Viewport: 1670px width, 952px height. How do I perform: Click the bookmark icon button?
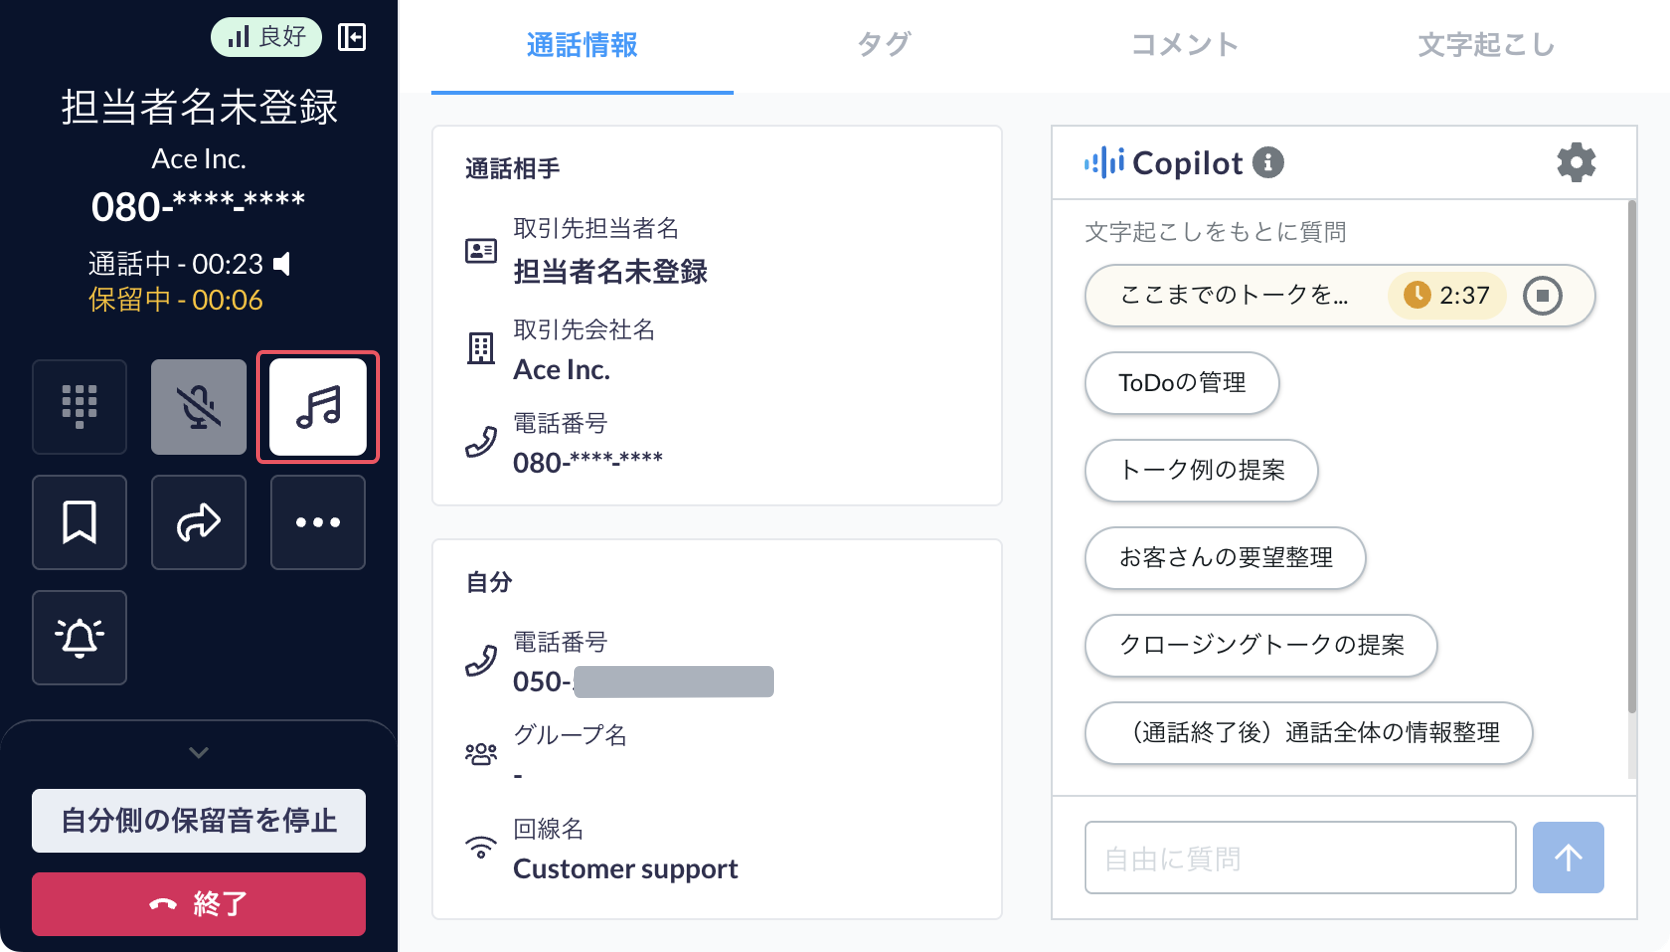[x=79, y=522]
